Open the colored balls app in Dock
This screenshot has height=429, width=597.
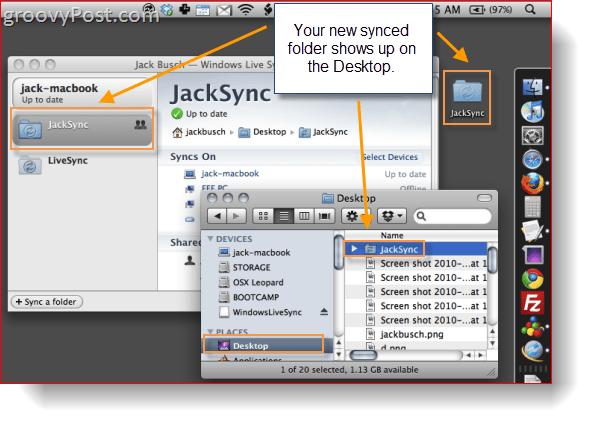pos(532,327)
